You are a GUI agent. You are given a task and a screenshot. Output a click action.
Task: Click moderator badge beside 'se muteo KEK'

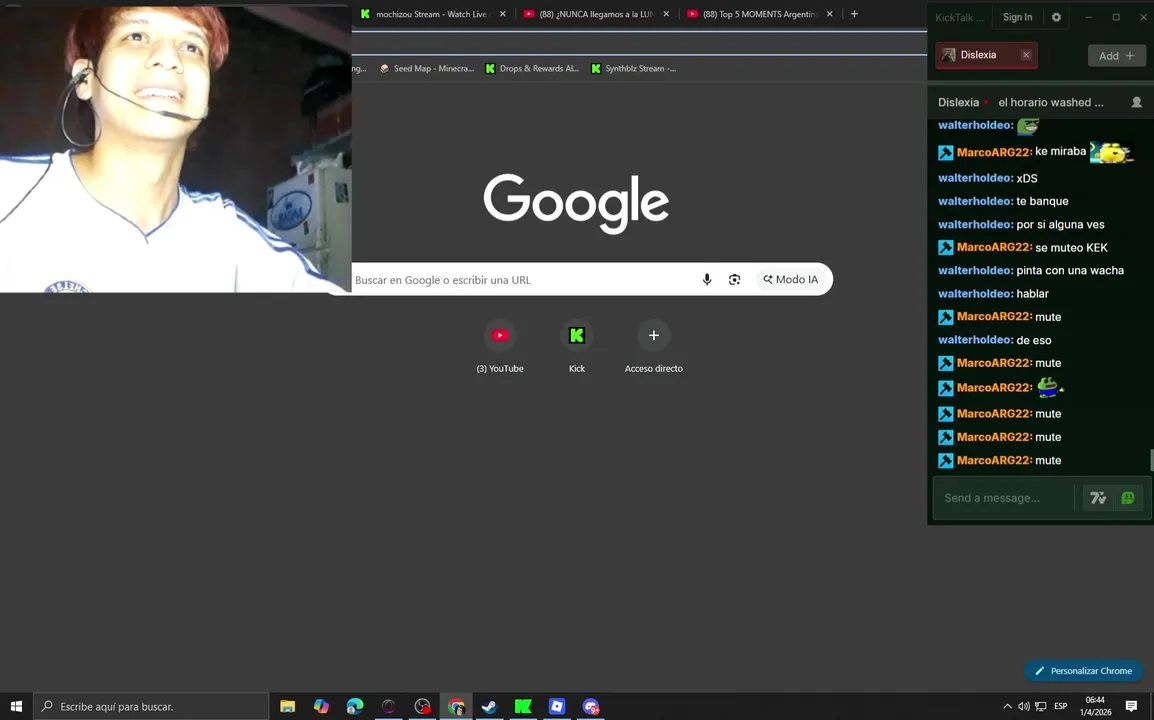point(946,247)
